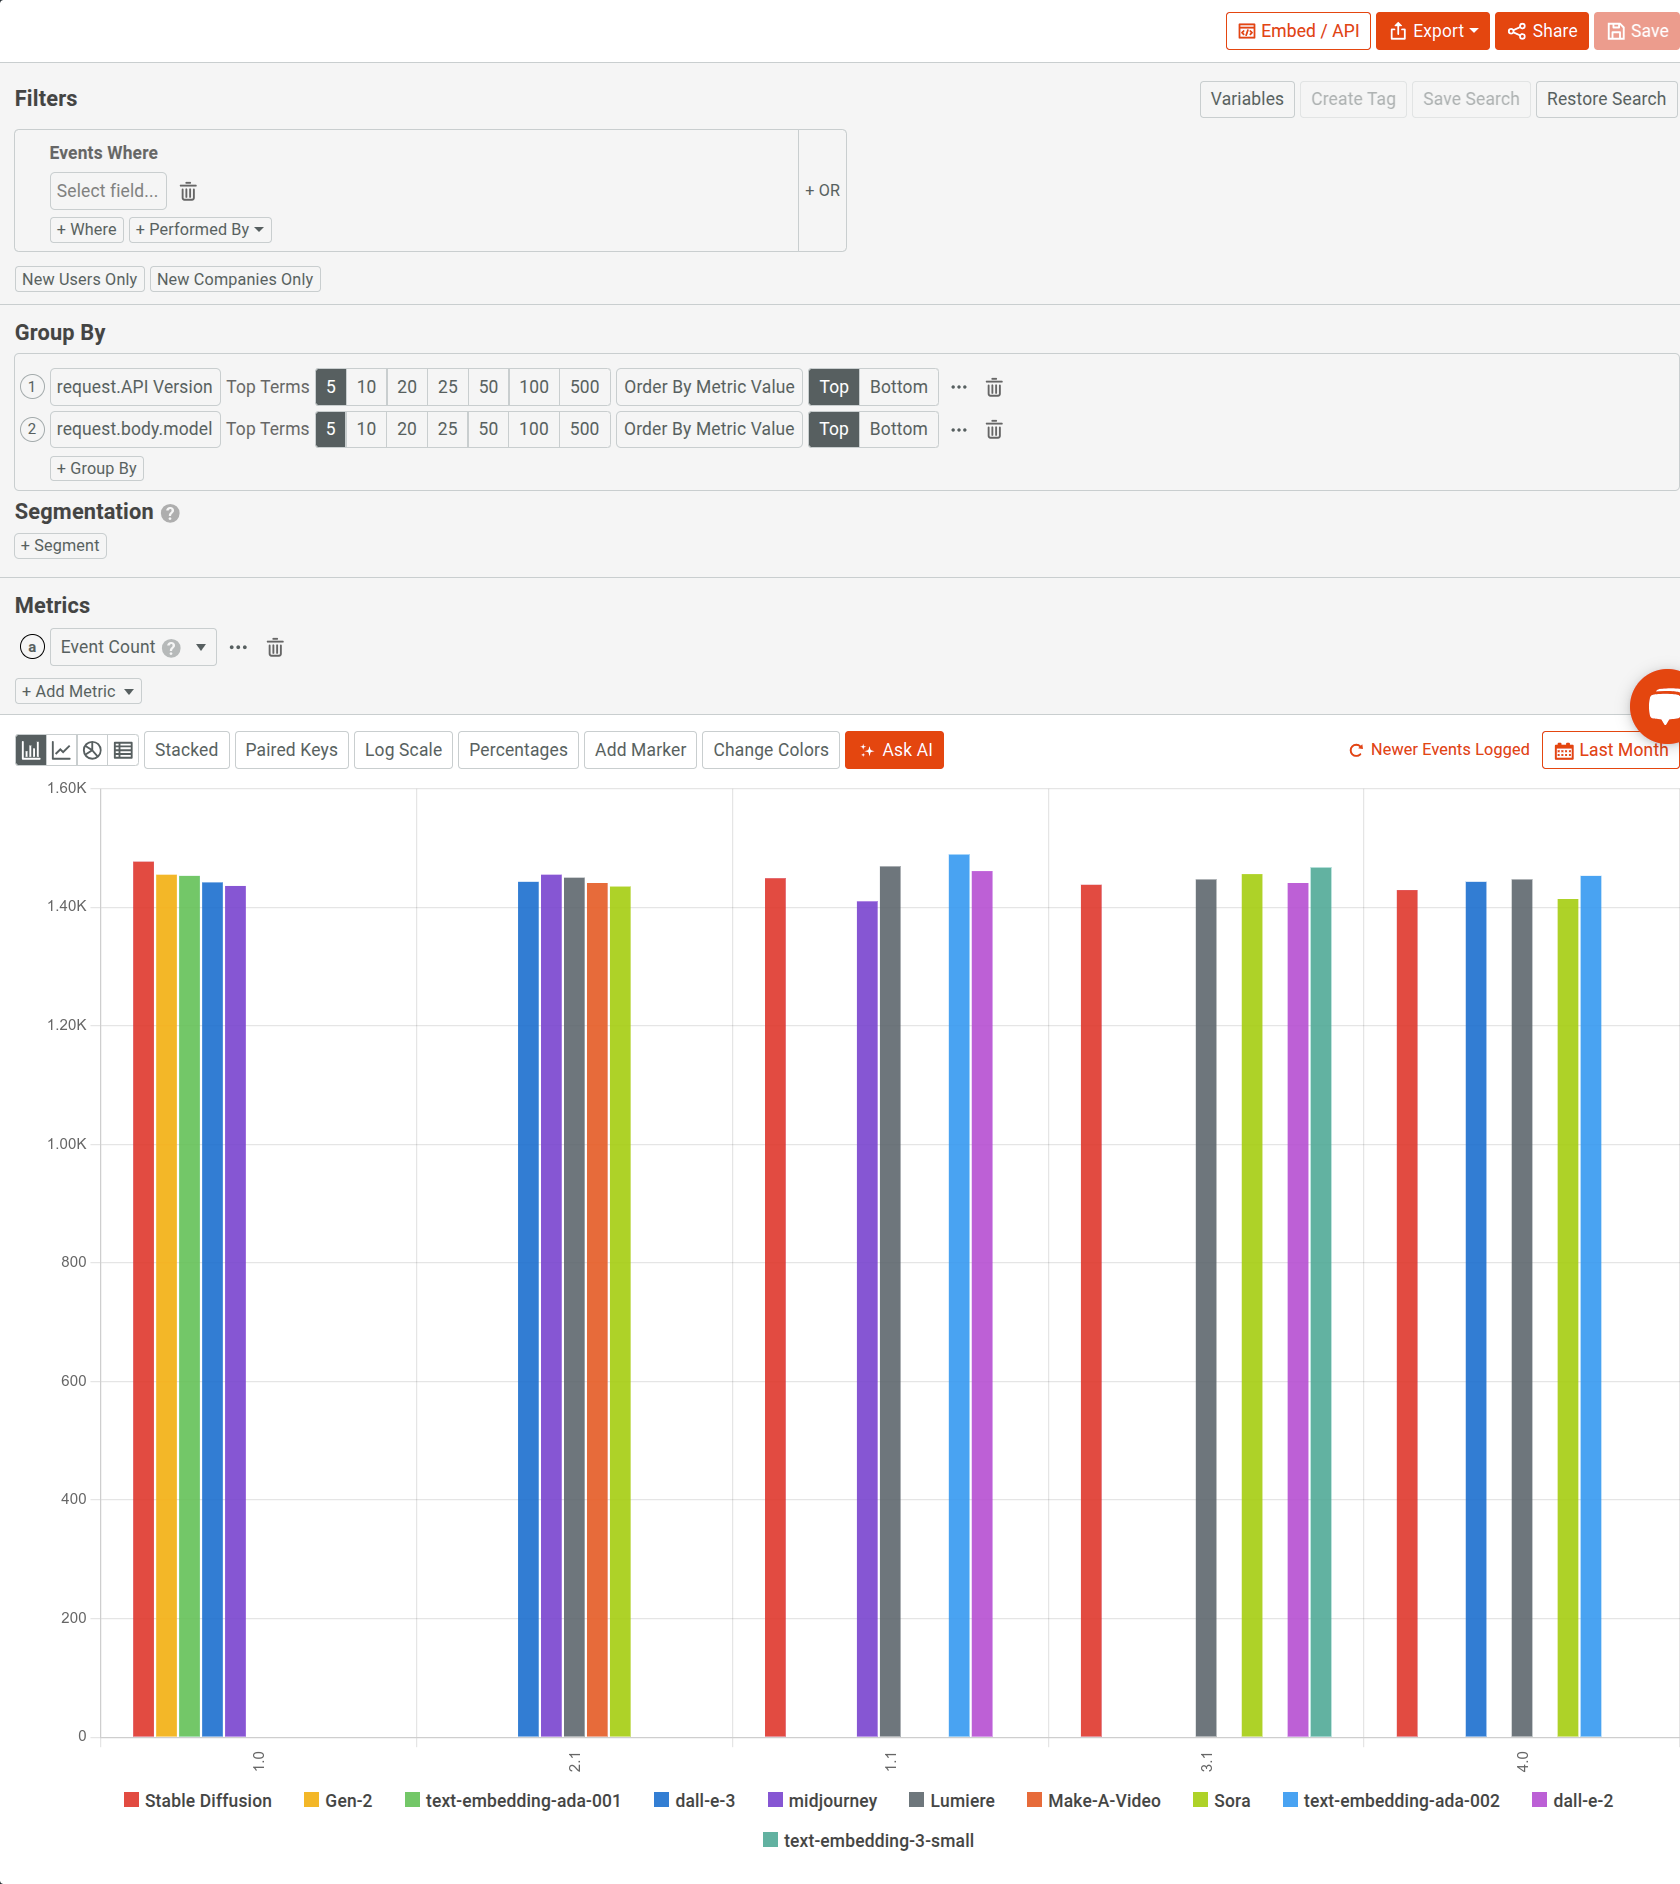Image resolution: width=1680 pixels, height=1884 pixels.
Task: Open Change Colors for the chart
Action: (x=770, y=749)
